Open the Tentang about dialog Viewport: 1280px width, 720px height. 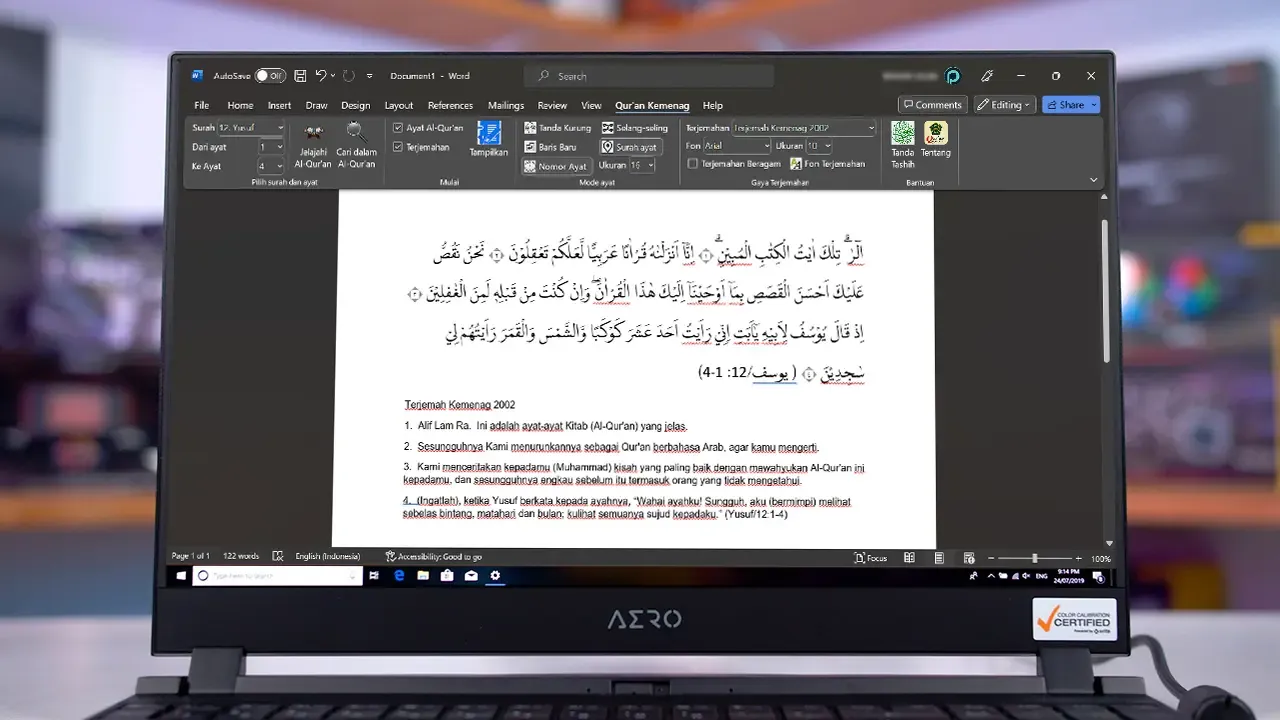[x=936, y=140]
